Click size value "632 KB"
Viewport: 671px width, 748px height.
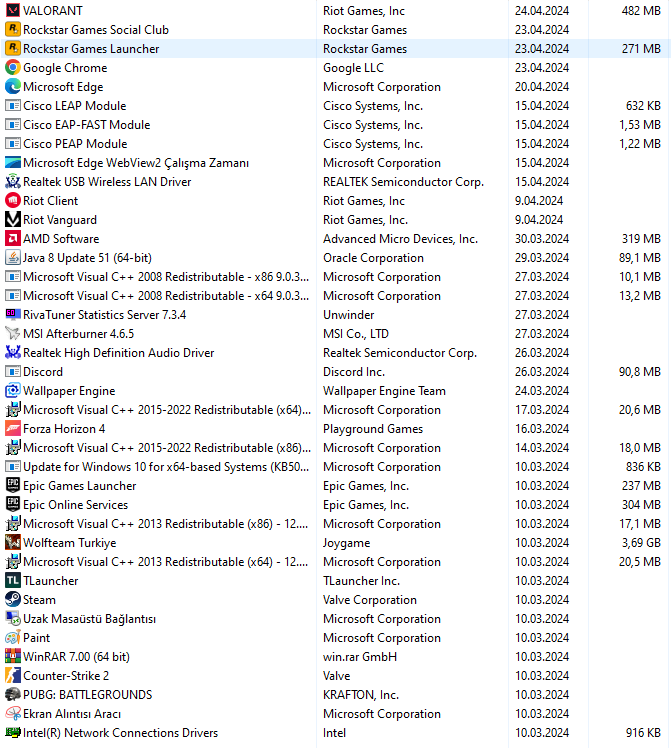click(x=643, y=105)
